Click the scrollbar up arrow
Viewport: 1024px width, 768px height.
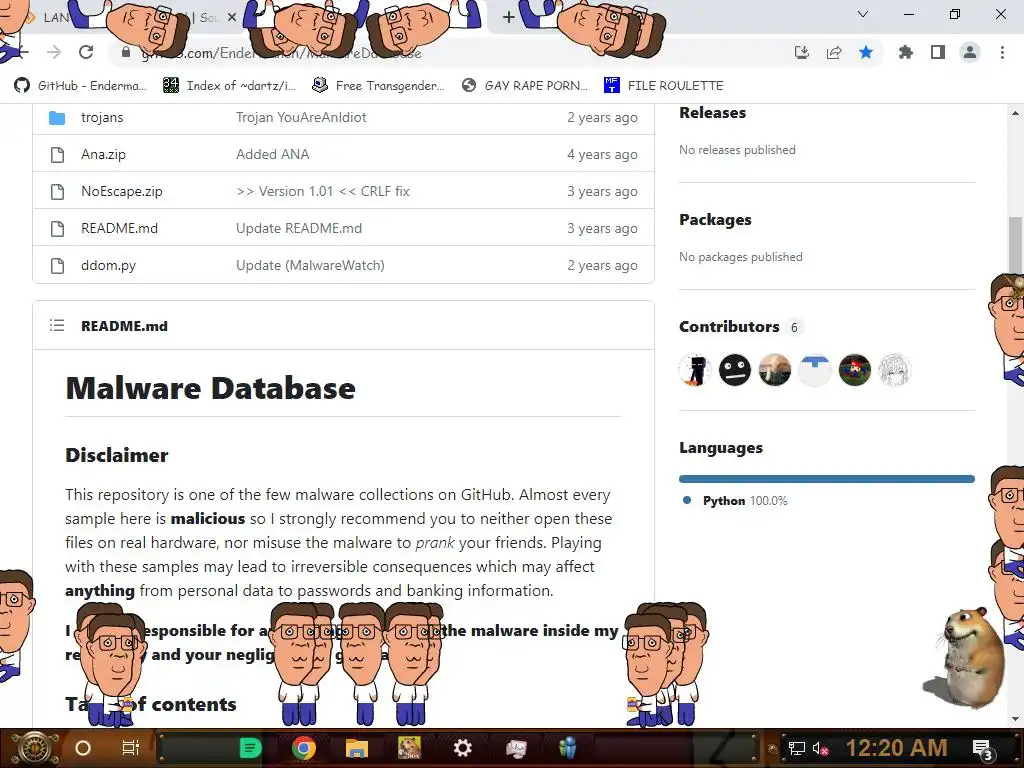point(1015,113)
